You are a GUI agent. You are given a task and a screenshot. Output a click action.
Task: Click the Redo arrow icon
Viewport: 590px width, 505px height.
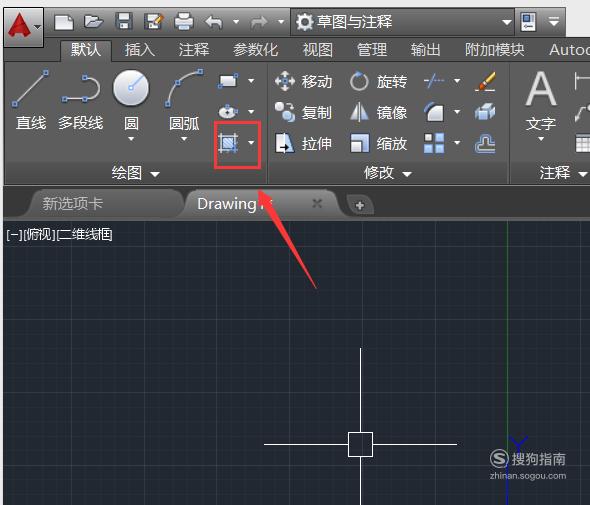(259, 22)
